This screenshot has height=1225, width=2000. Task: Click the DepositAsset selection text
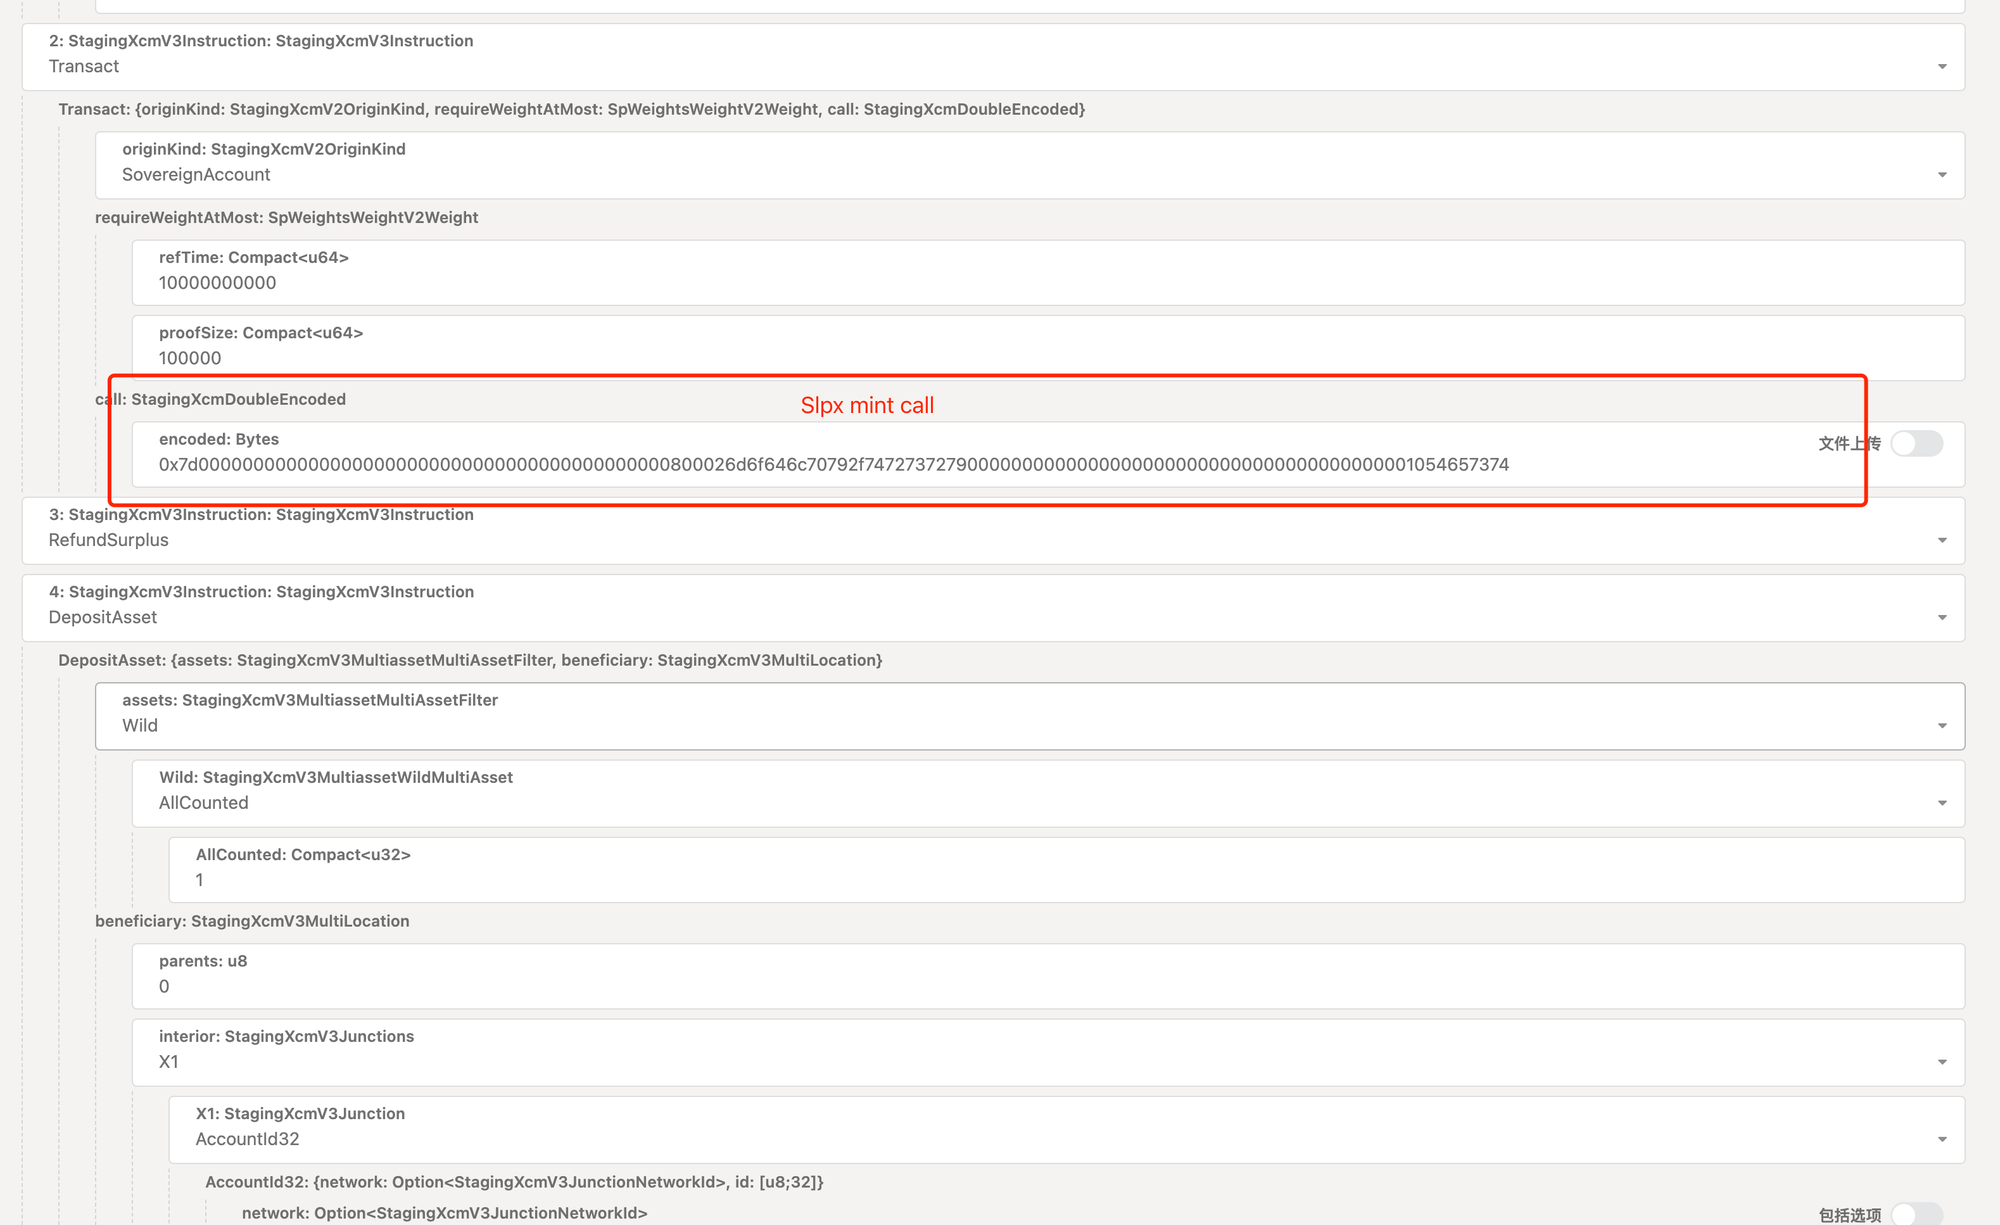pos(103,617)
